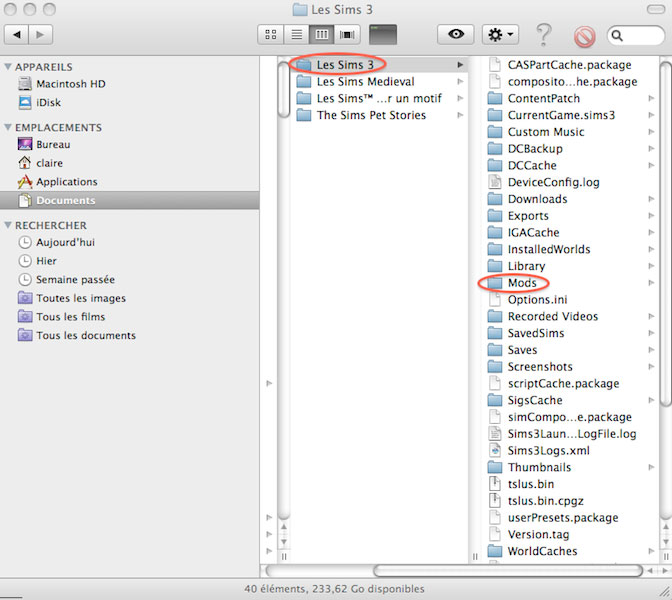Screen dimensions: 672x600
Task: Open the Terminal toolbar icon
Action: (x=383, y=35)
